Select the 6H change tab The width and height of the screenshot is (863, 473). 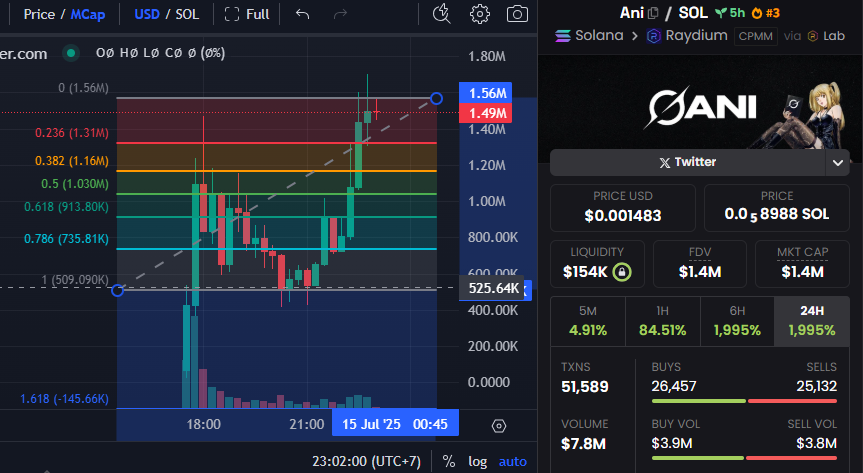738,322
